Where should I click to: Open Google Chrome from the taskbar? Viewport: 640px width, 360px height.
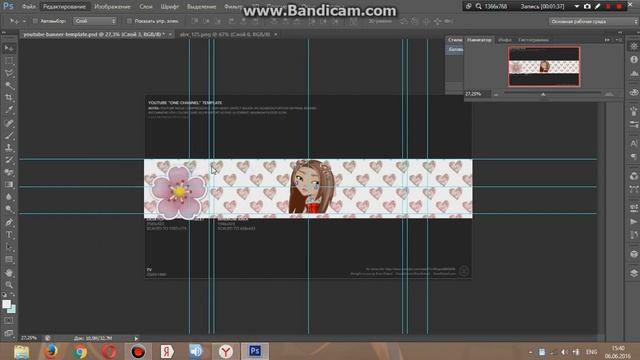[x=80, y=352]
